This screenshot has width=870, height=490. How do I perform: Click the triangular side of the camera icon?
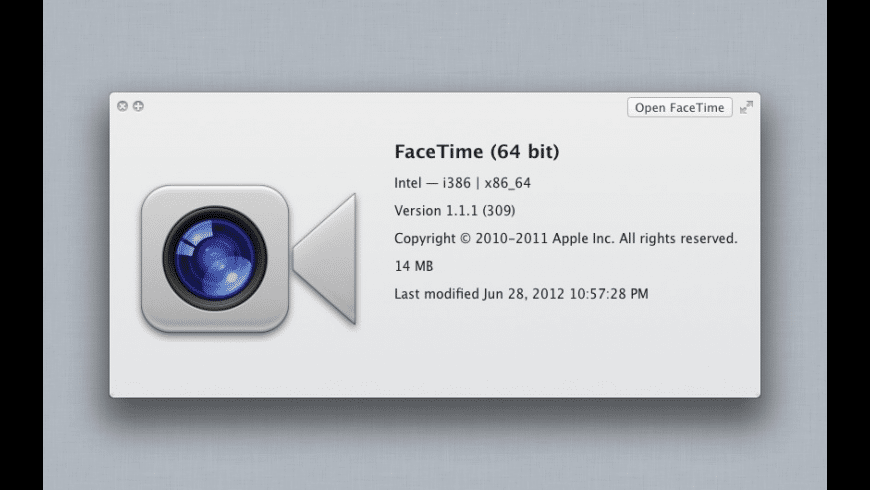328,258
